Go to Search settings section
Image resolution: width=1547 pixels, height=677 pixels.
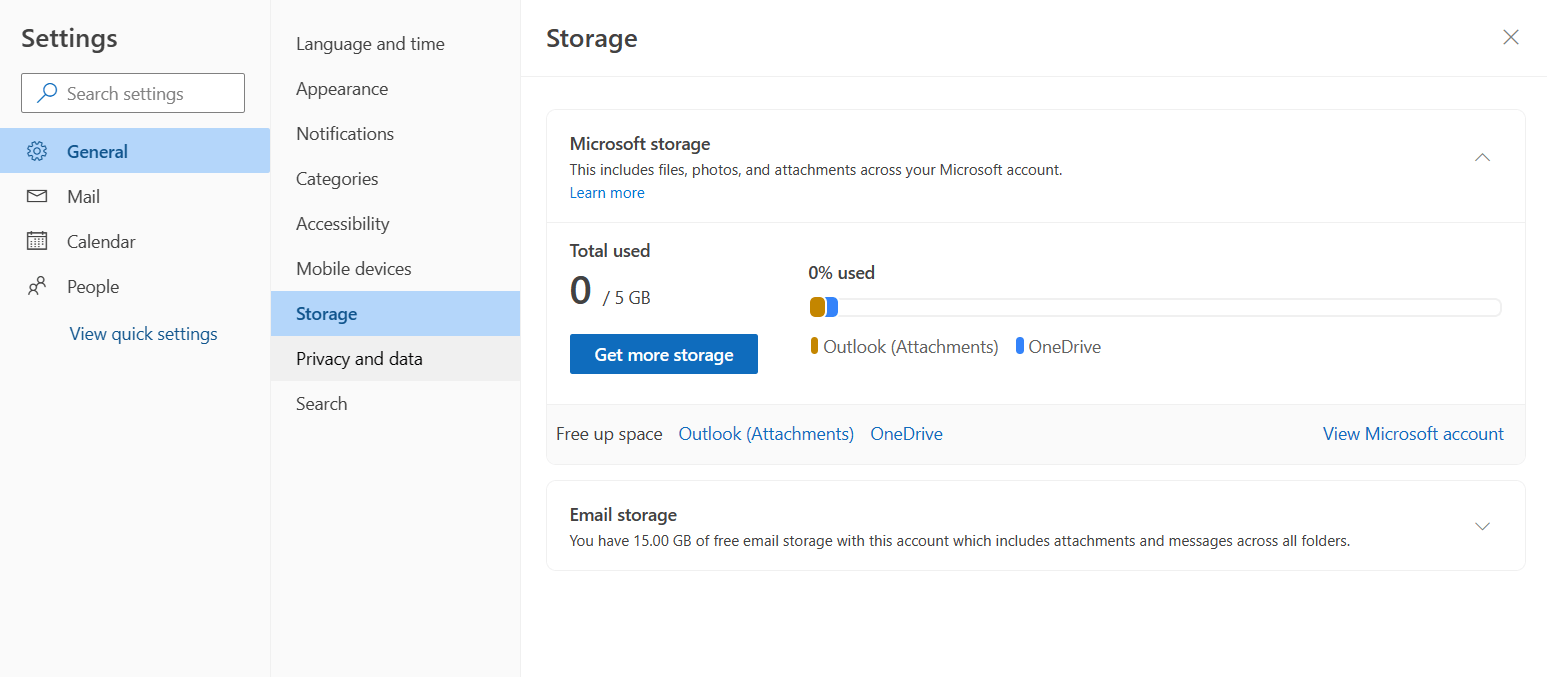click(395, 403)
